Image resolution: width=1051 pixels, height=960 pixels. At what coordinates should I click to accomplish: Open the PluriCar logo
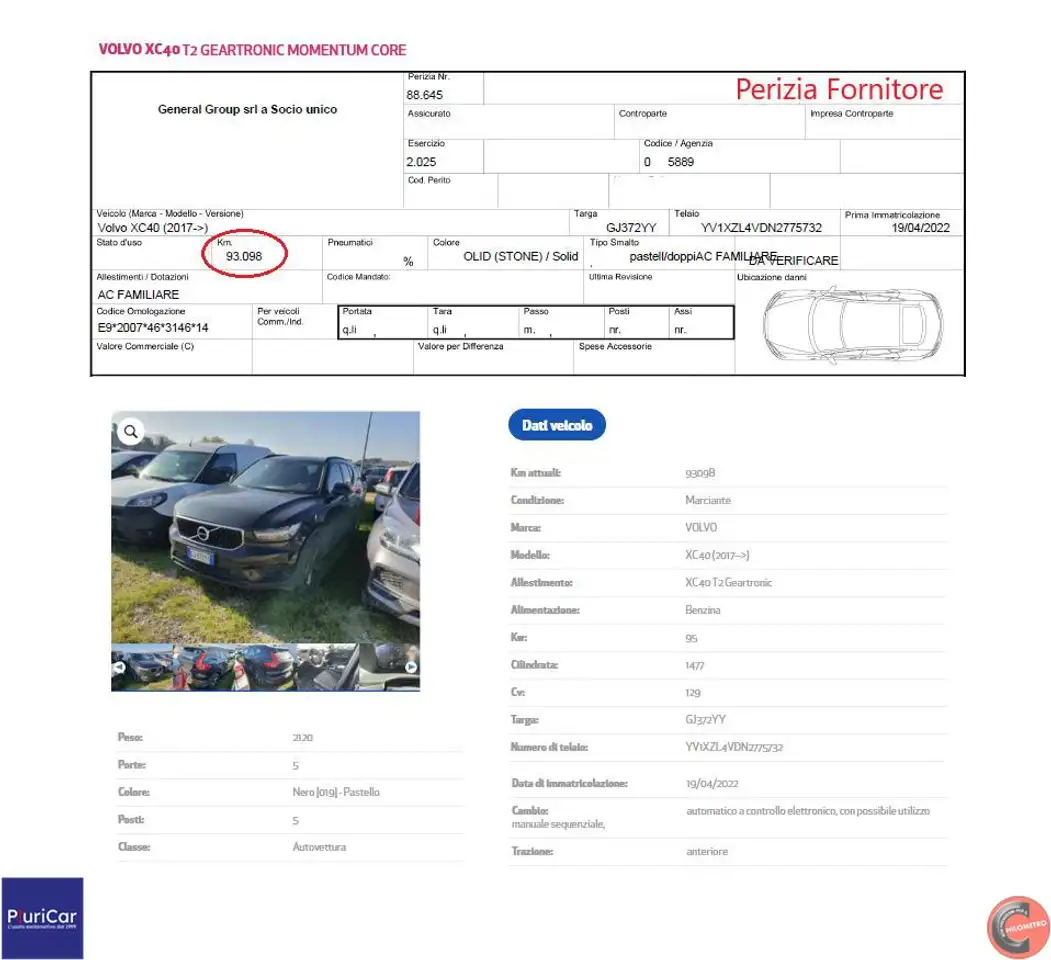[x=42, y=918]
